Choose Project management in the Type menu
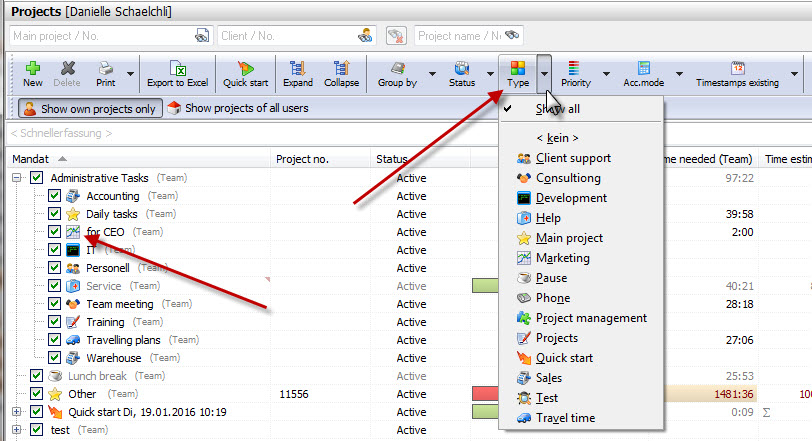This screenshot has width=812, height=441. click(x=590, y=318)
